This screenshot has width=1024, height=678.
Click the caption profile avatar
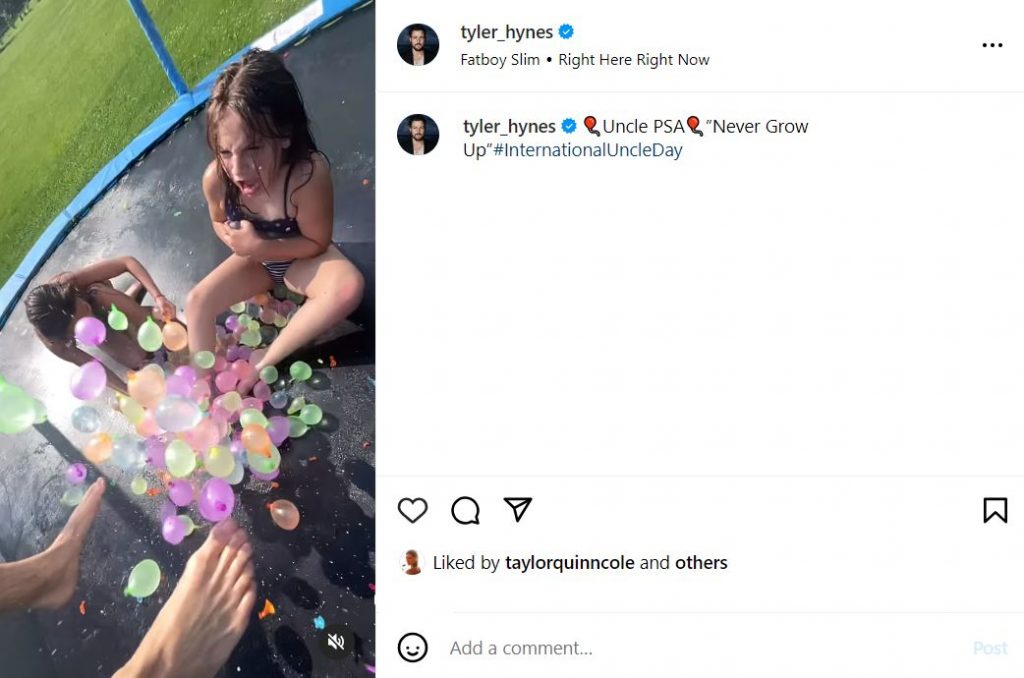click(418, 135)
